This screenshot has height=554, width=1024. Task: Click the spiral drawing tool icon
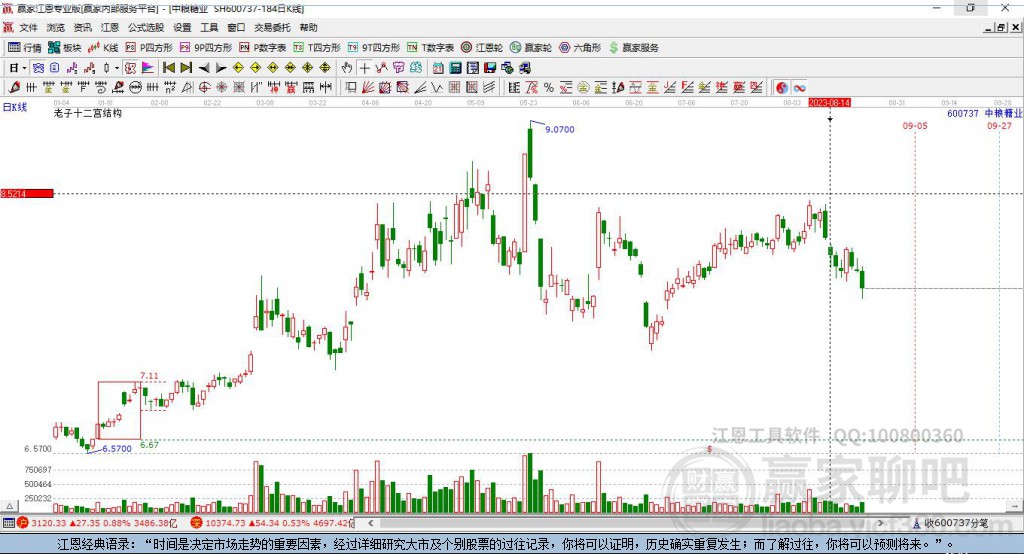101,88
